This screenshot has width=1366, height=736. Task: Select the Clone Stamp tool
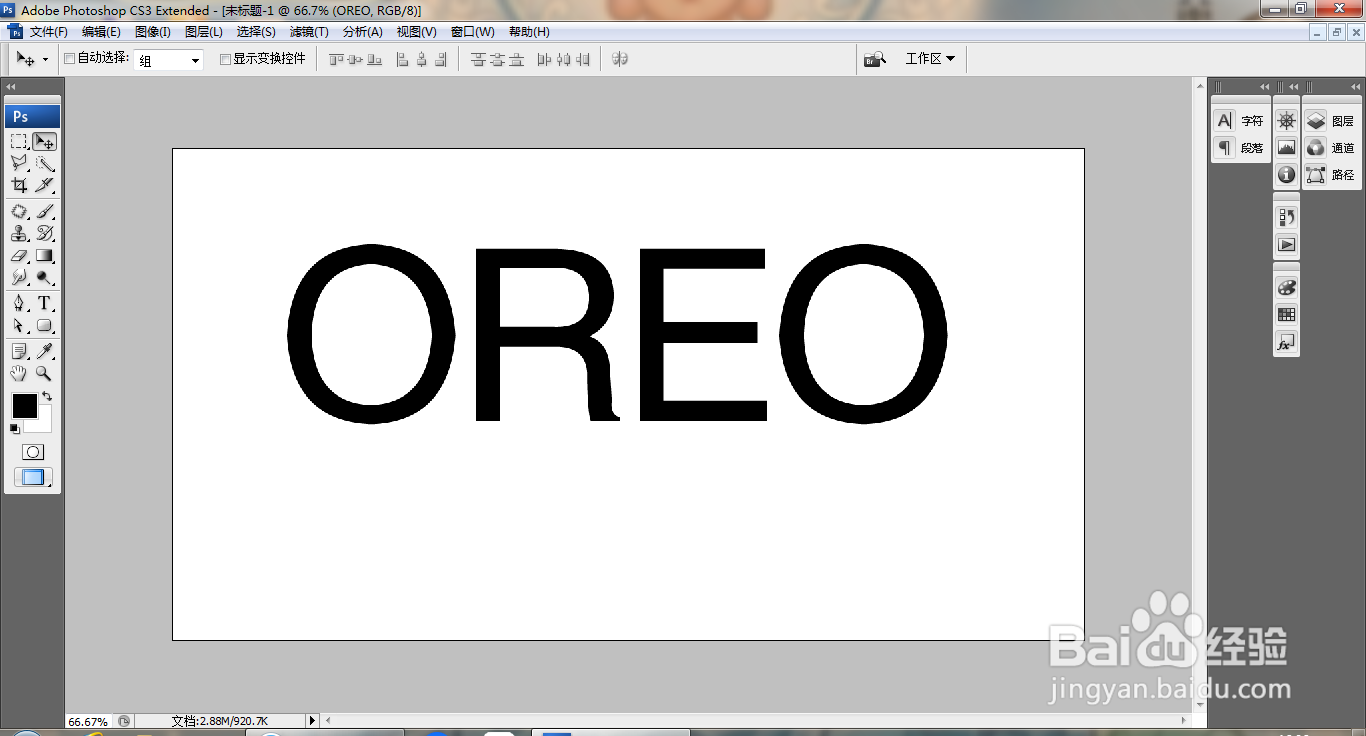pyautogui.click(x=19, y=234)
